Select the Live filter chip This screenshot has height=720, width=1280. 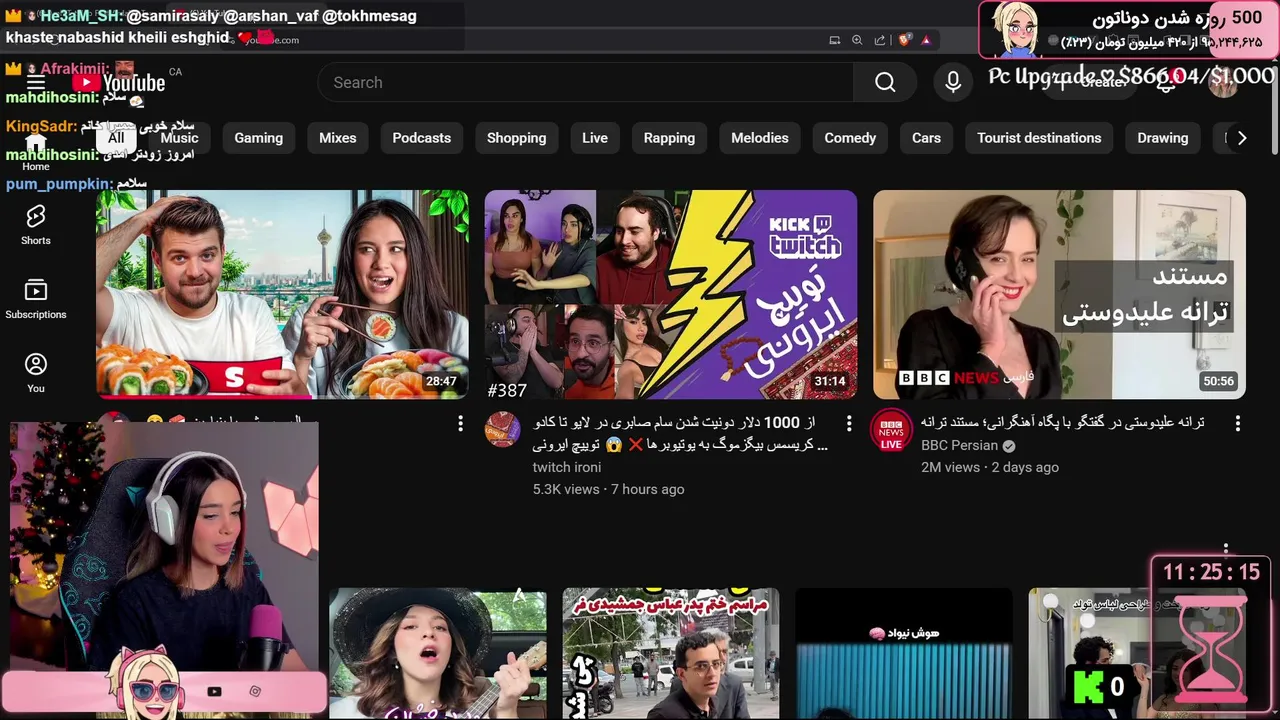(x=595, y=138)
